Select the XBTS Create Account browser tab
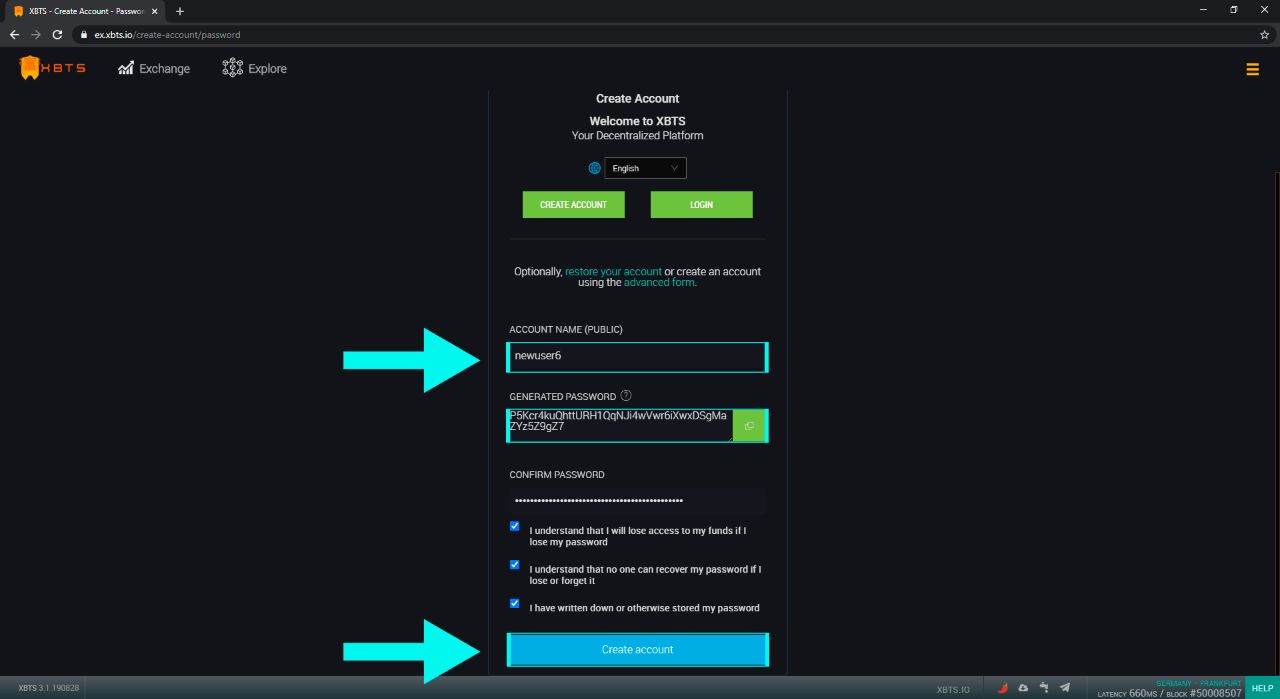The height and width of the screenshot is (699, 1280). pyautogui.click(x=86, y=11)
